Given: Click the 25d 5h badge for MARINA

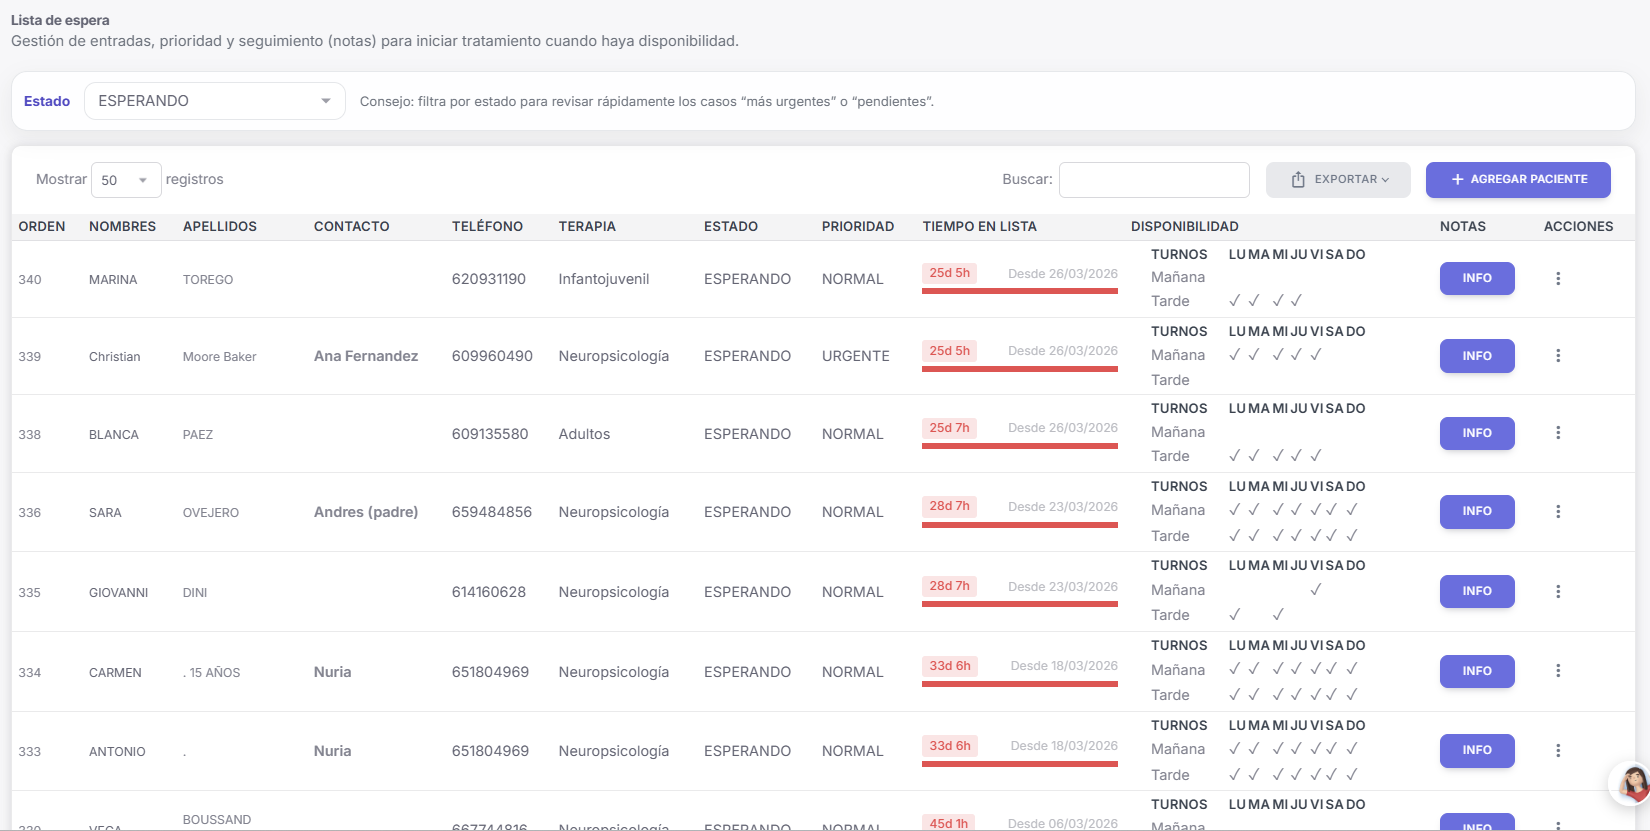Looking at the screenshot, I should pos(949,273).
